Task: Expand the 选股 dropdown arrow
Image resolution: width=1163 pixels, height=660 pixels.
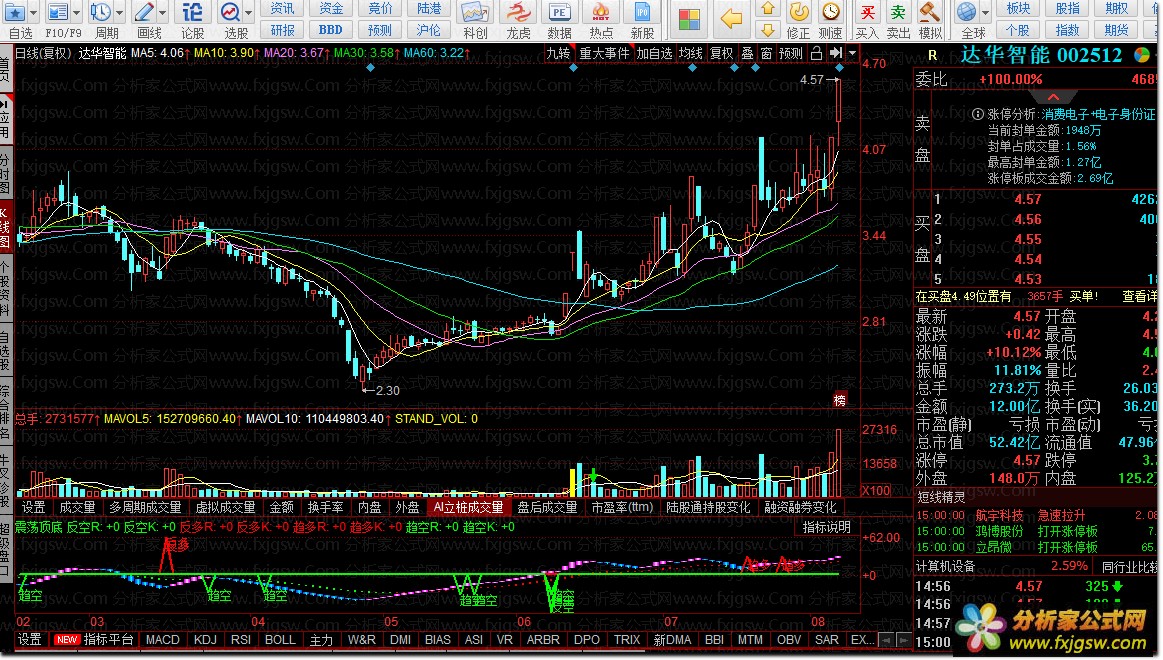Action: 248,13
